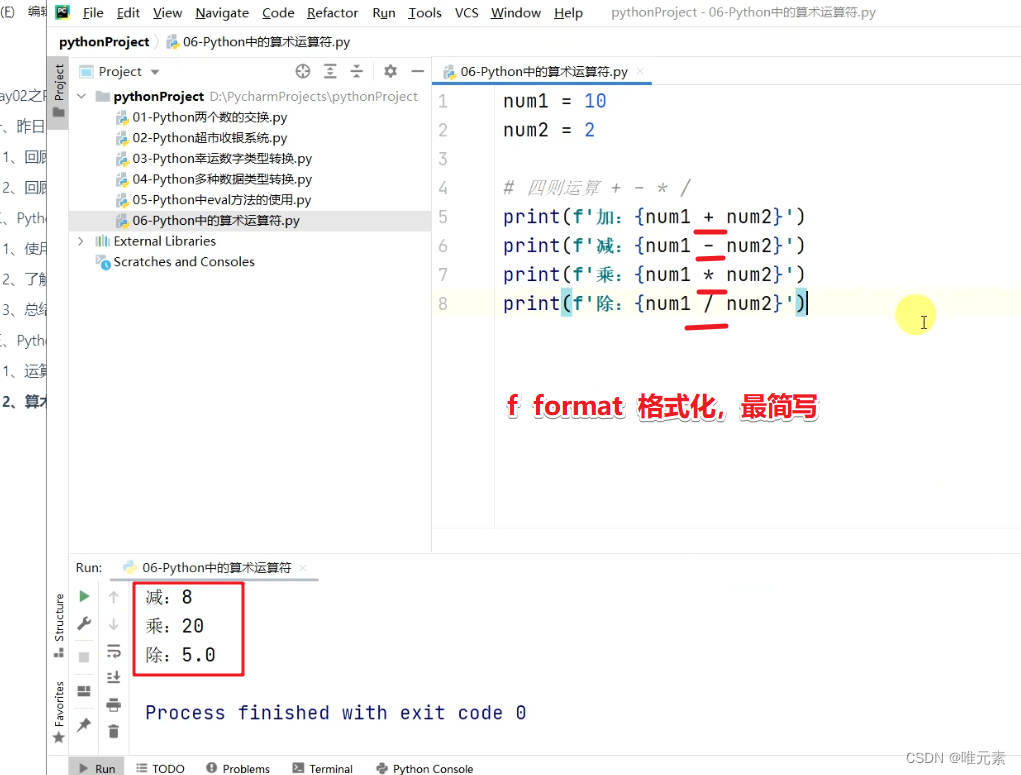Click the Collapse All icon in Project panel

pyautogui.click(x=357, y=71)
